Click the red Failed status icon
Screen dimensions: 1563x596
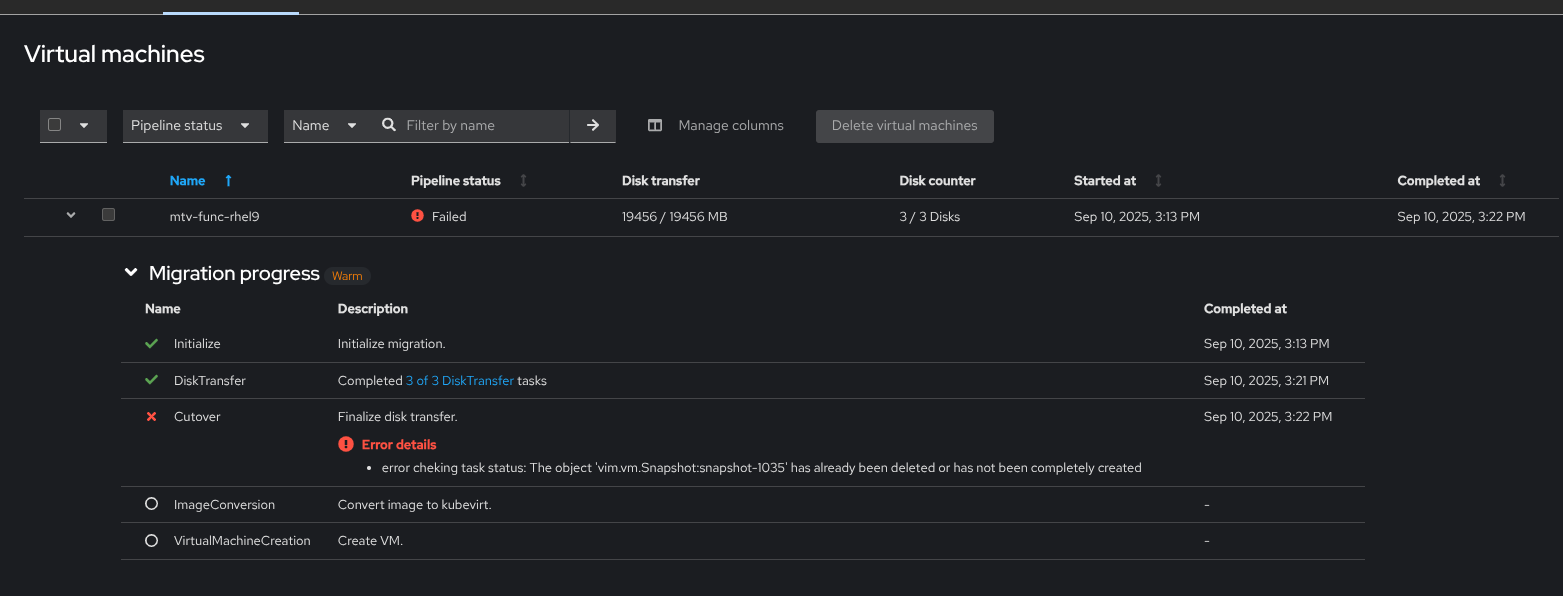(x=418, y=216)
